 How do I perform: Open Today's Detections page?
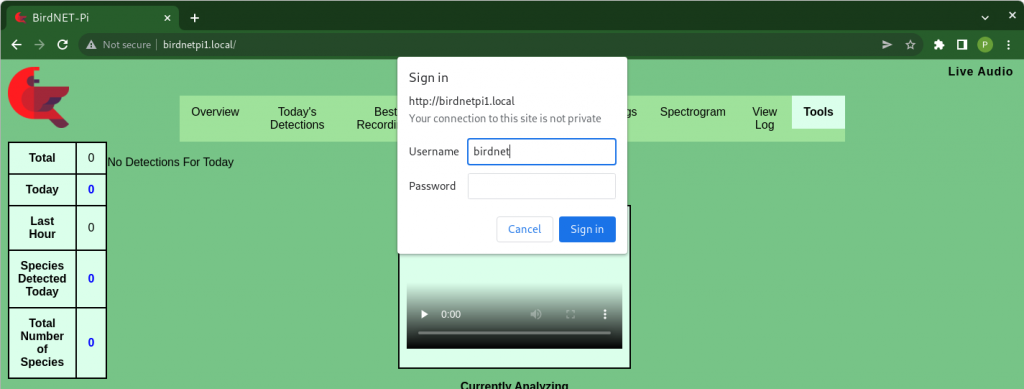pos(297,118)
